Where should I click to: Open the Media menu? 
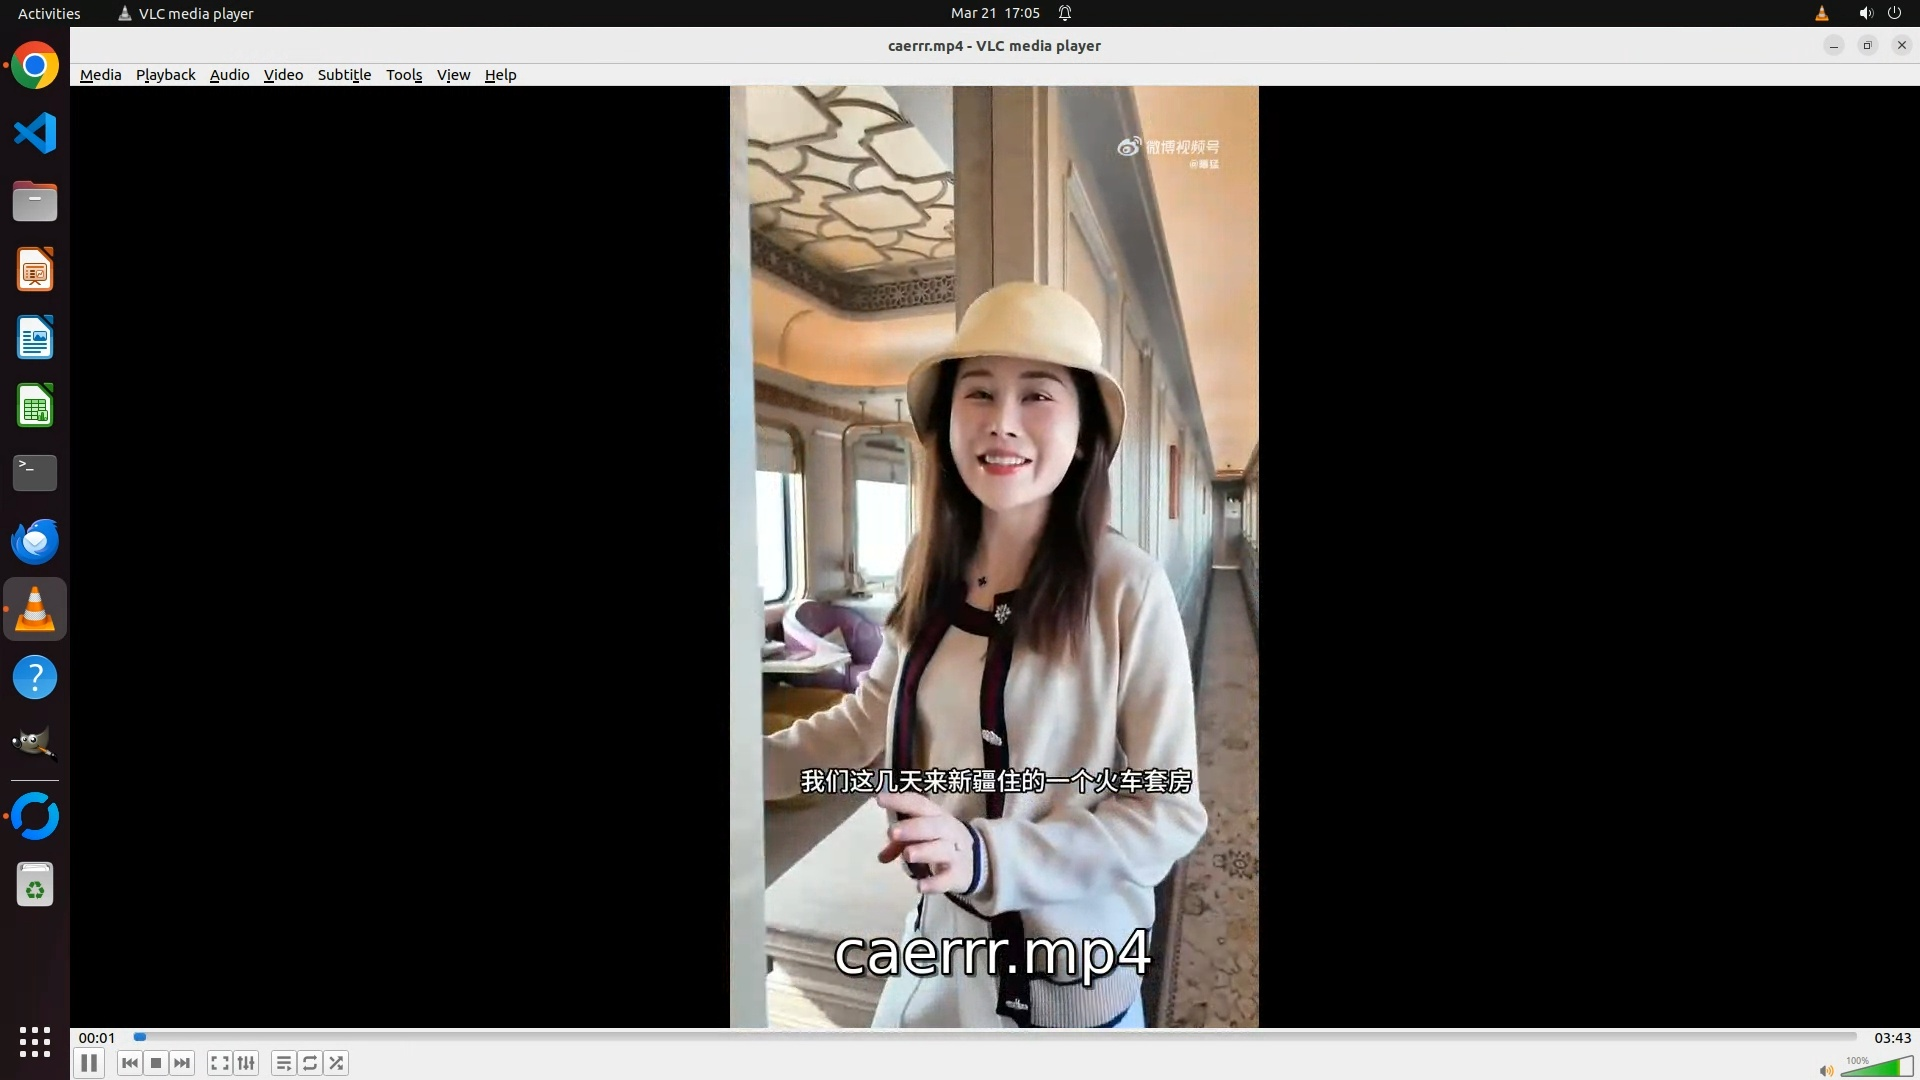click(100, 75)
